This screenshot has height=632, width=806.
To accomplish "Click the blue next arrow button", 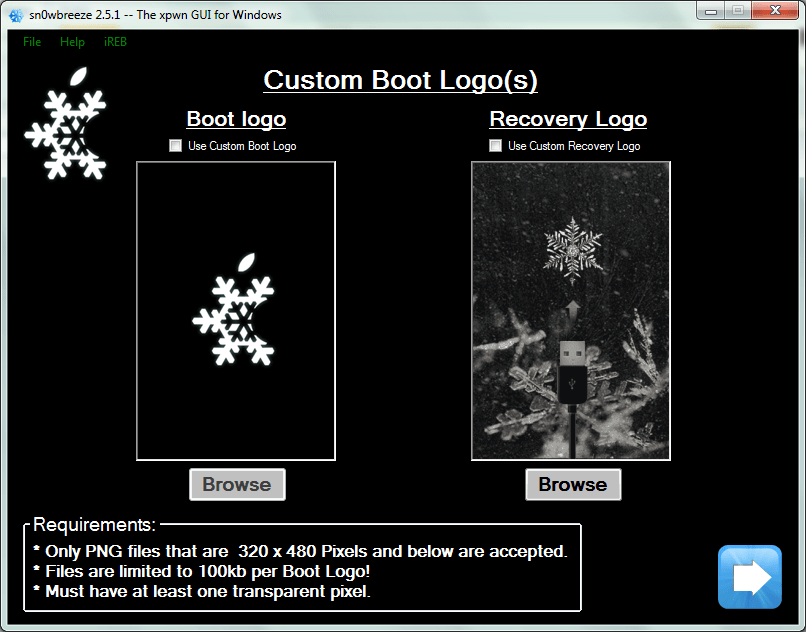I will (x=750, y=577).
